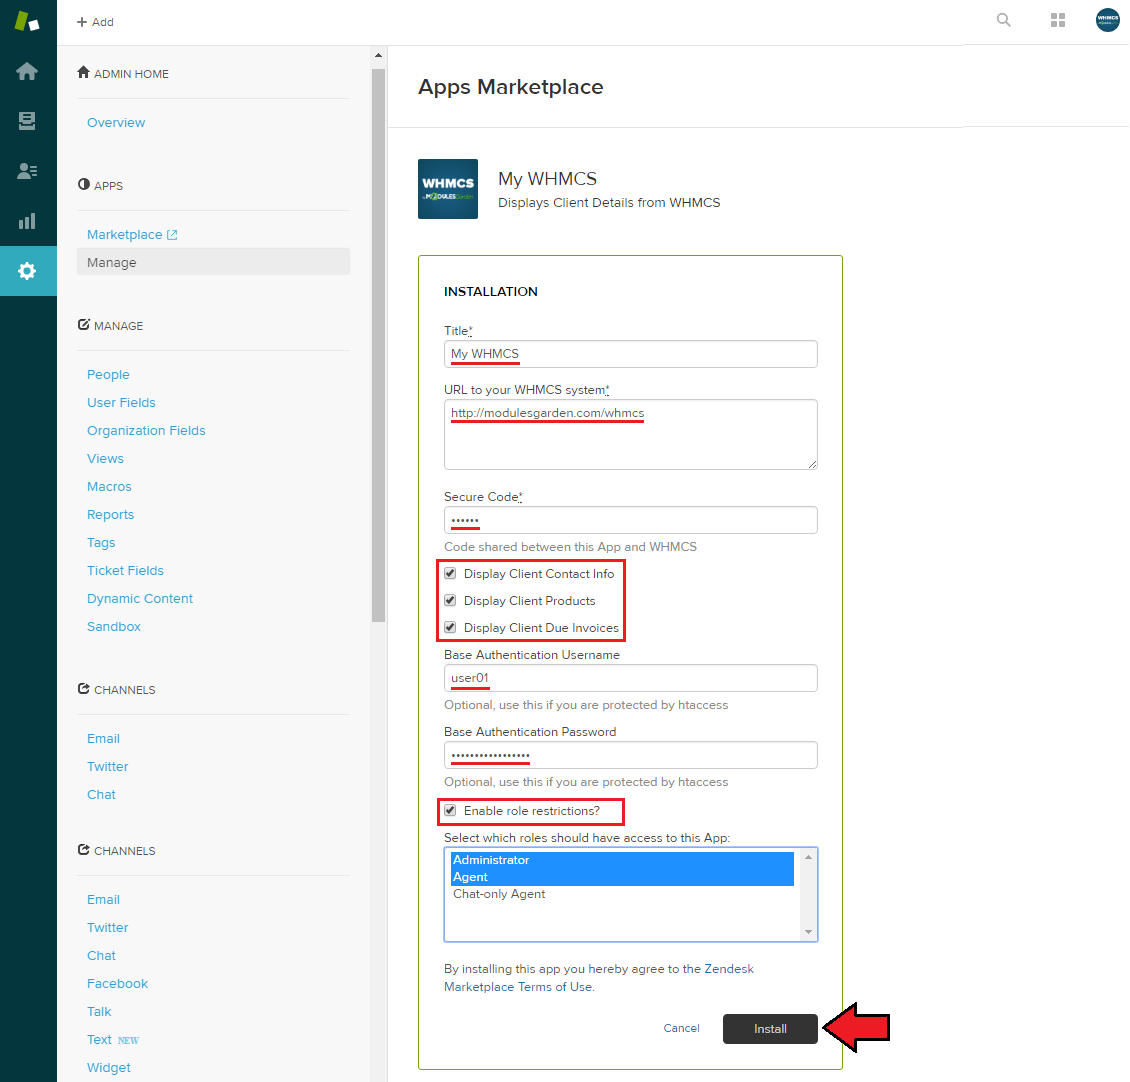Click the Base Authentication Username field
The width and height of the screenshot is (1130, 1082).
coord(631,678)
